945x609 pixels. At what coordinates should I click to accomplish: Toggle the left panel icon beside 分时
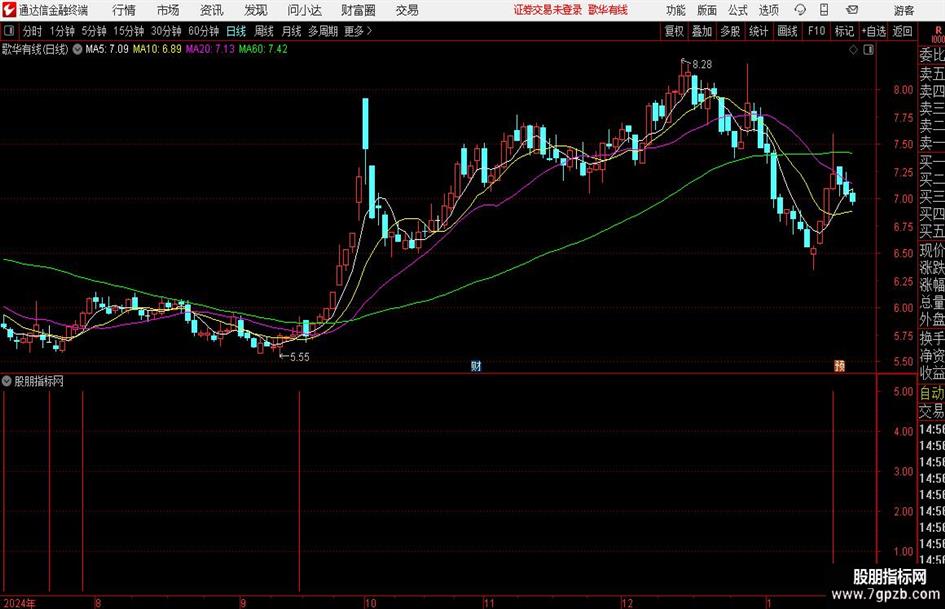tap(8, 31)
